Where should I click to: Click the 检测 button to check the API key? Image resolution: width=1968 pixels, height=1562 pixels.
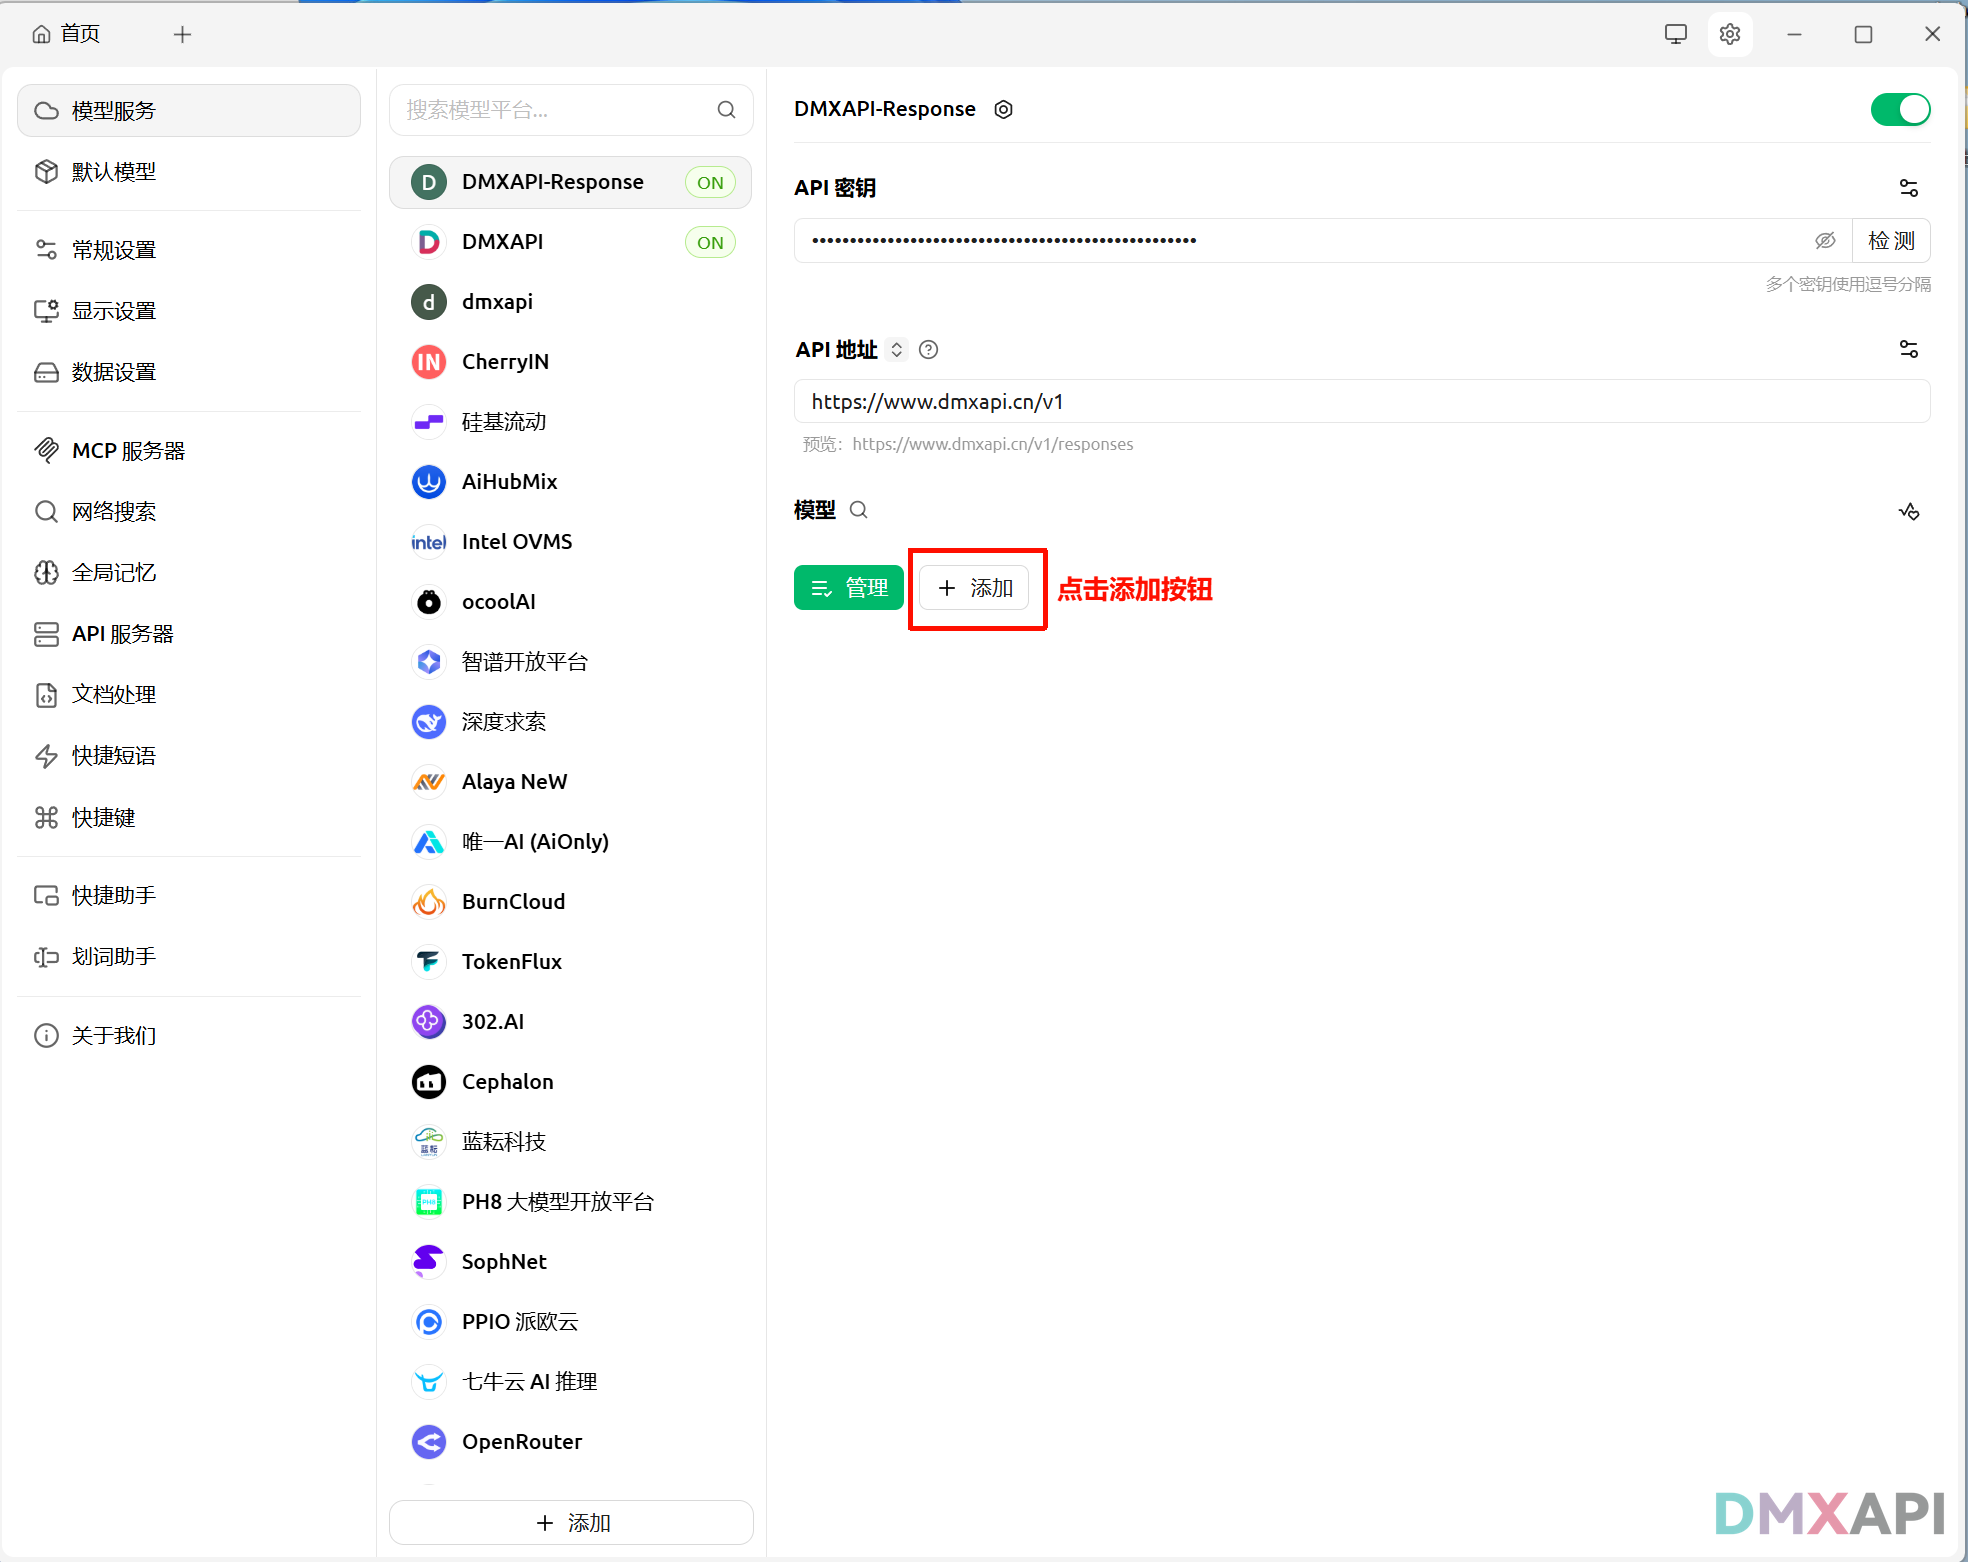point(1890,241)
